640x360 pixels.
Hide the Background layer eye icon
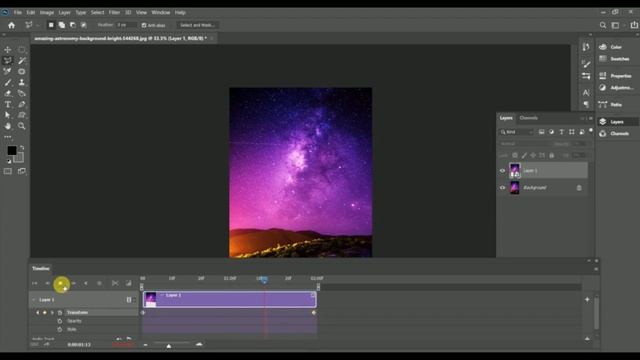502,188
